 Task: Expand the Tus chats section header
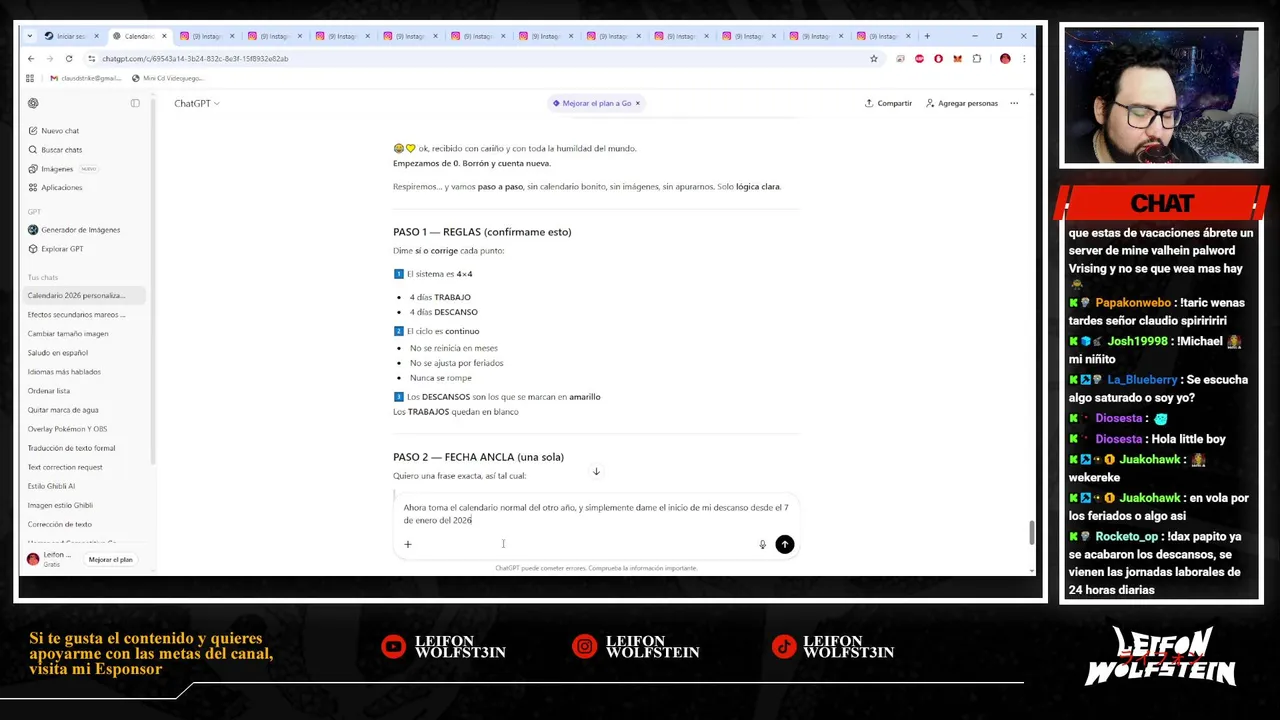[43, 277]
